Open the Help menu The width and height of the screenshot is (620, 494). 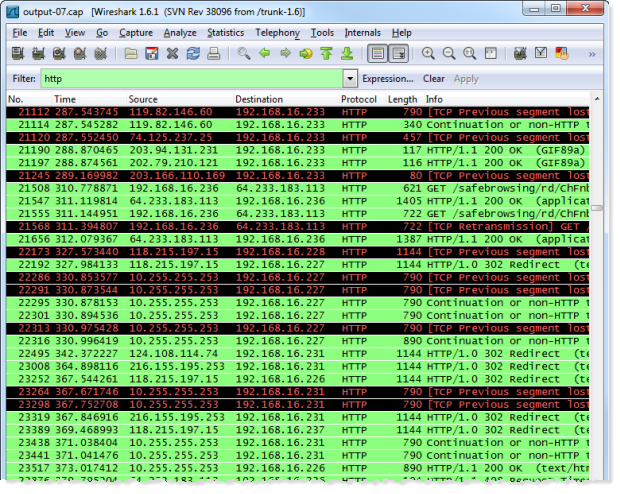coord(401,33)
